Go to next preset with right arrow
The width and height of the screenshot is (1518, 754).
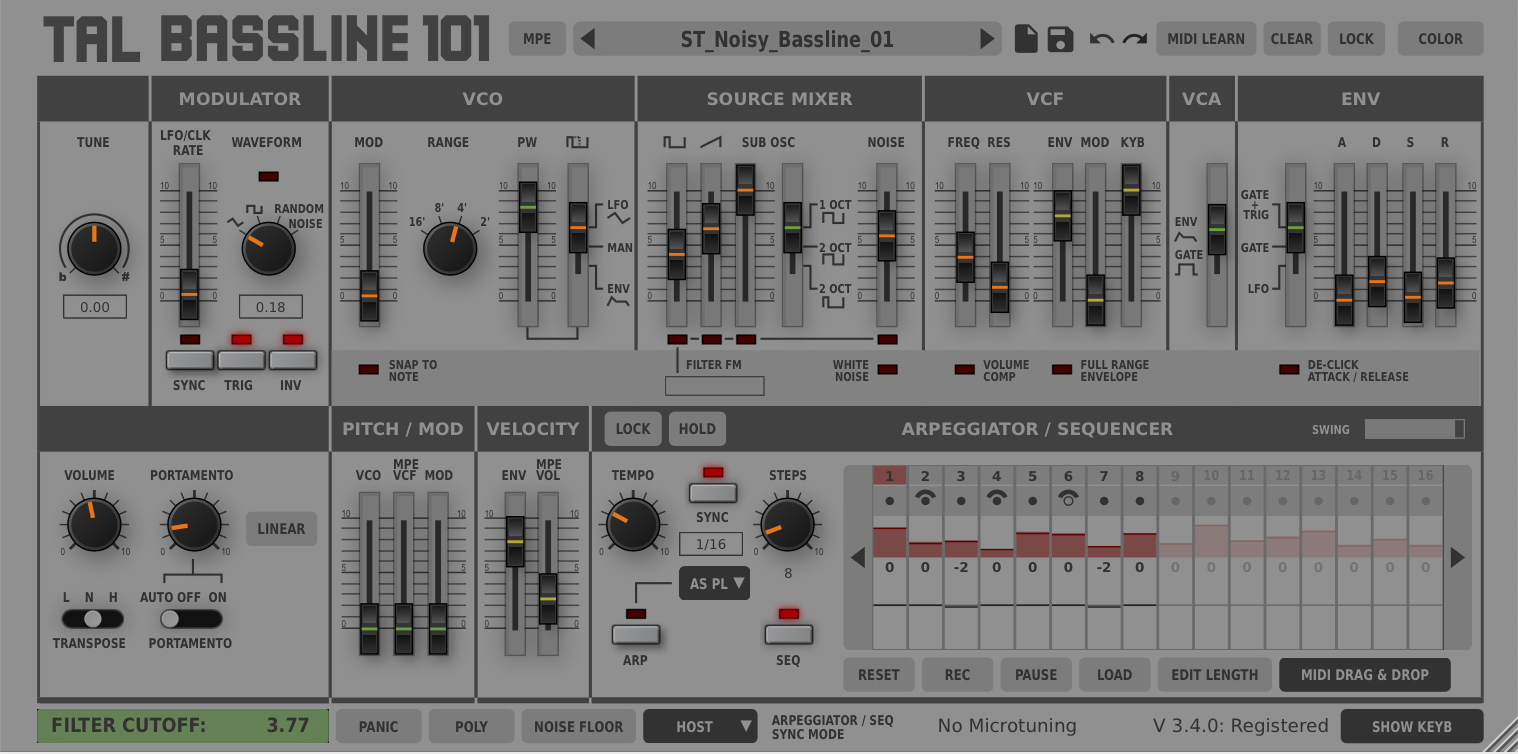(987, 39)
